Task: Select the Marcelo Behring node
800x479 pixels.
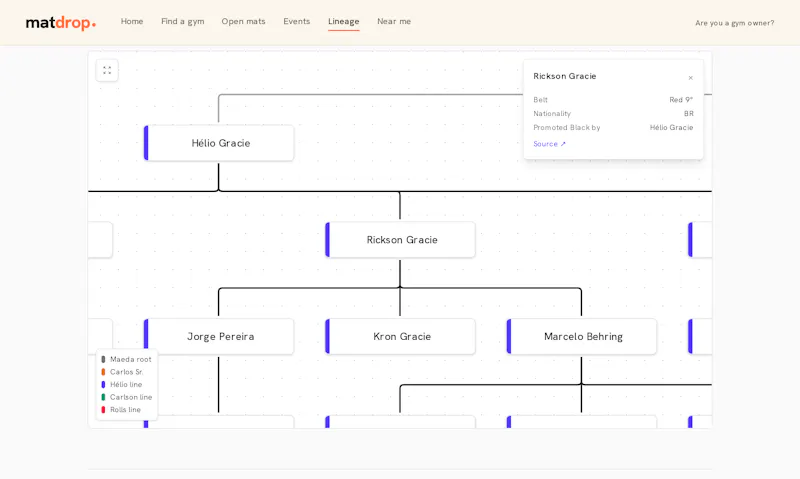Action: point(582,337)
